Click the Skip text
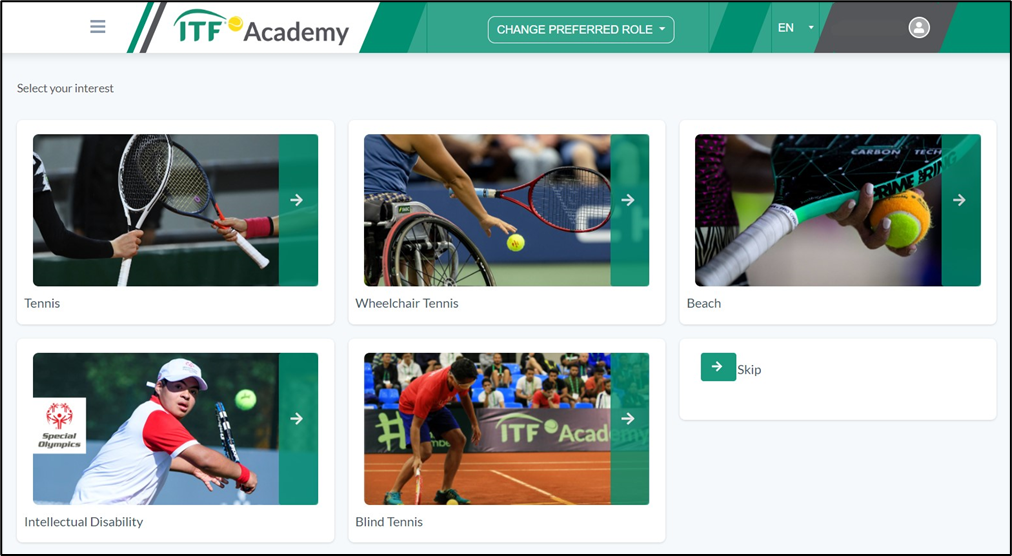 pos(749,370)
